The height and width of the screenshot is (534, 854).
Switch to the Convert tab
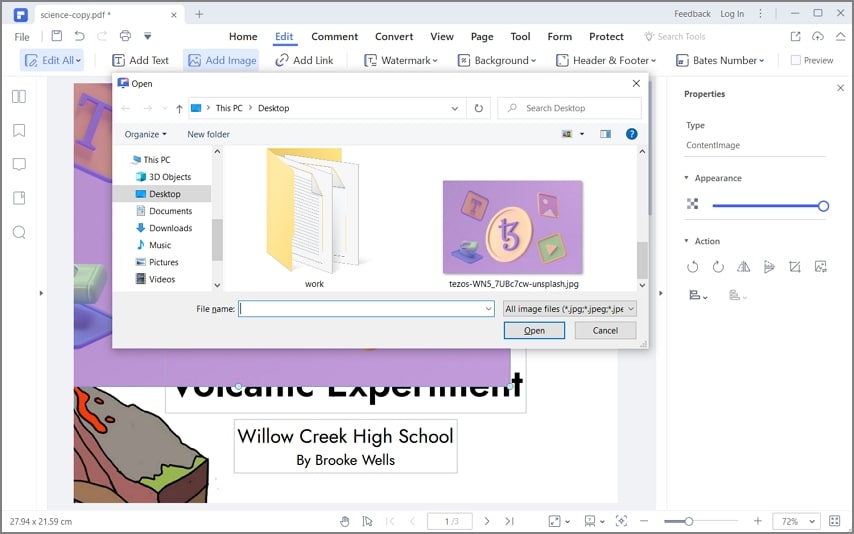point(394,37)
